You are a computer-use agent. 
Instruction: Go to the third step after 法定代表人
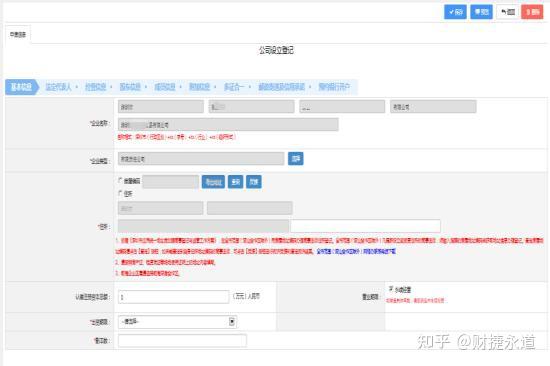[x=95, y=87]
